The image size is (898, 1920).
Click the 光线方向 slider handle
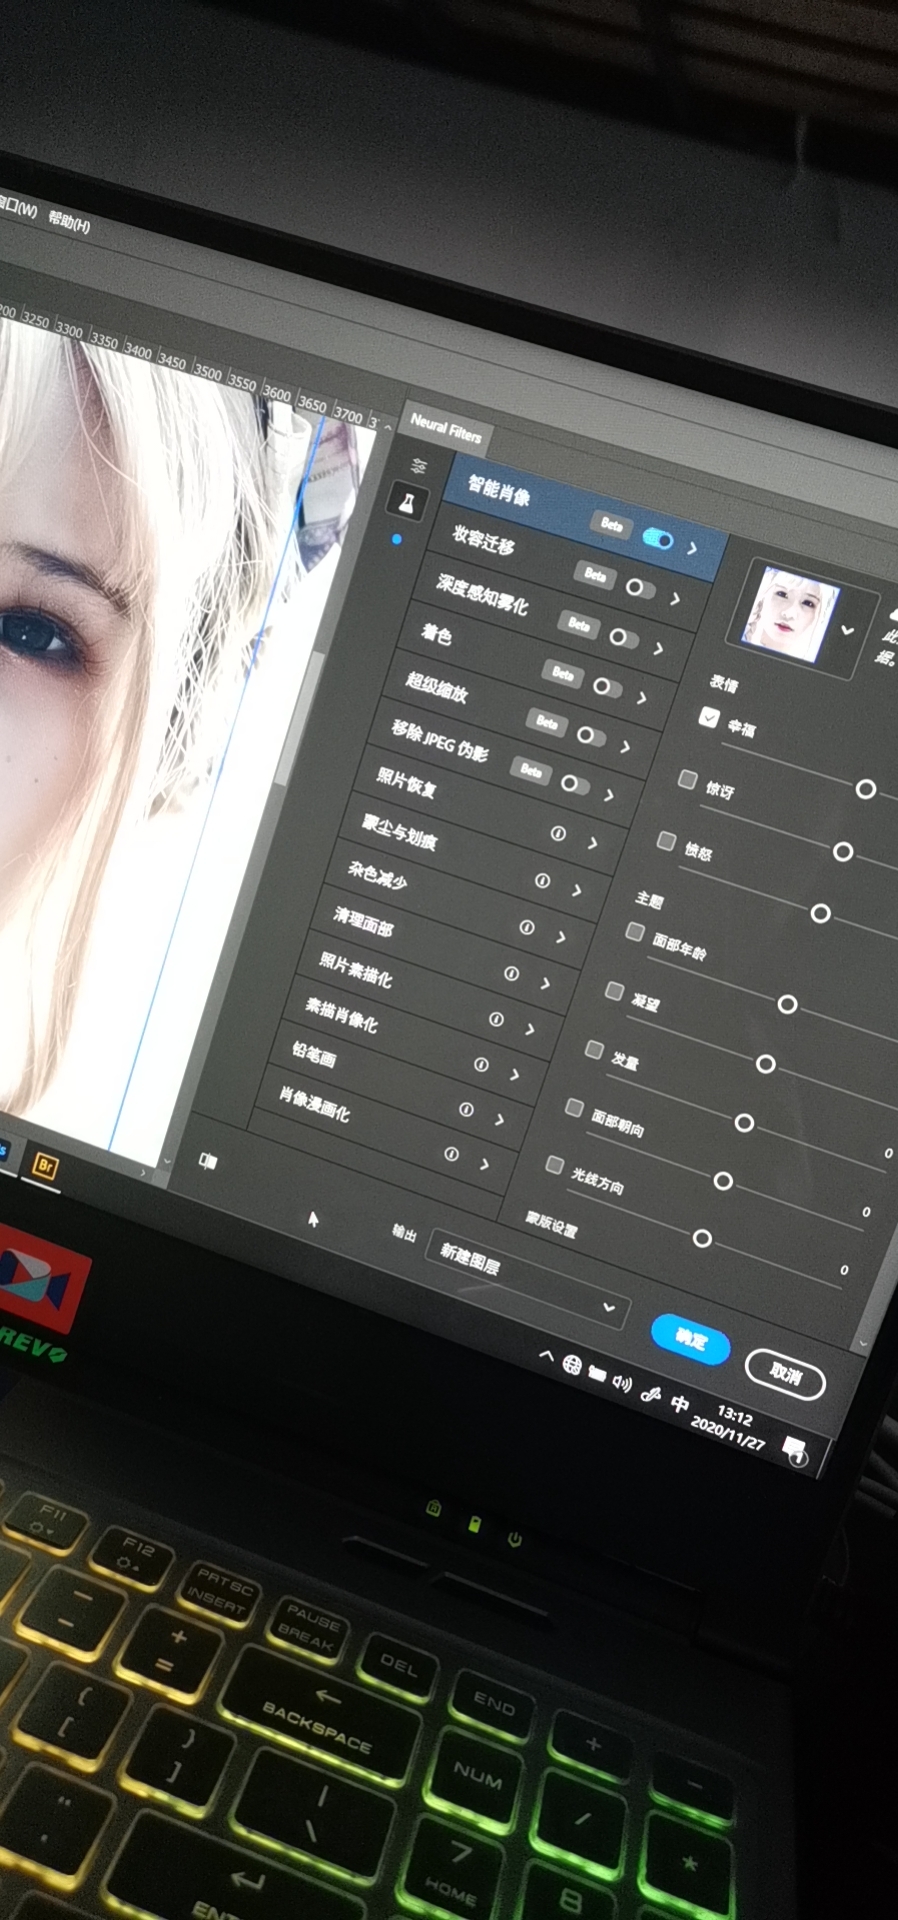click(x=703, y=1239)
